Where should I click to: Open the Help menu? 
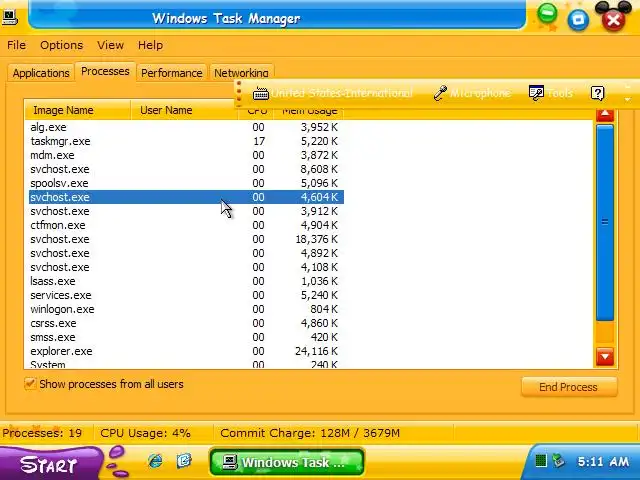(150, 45)
